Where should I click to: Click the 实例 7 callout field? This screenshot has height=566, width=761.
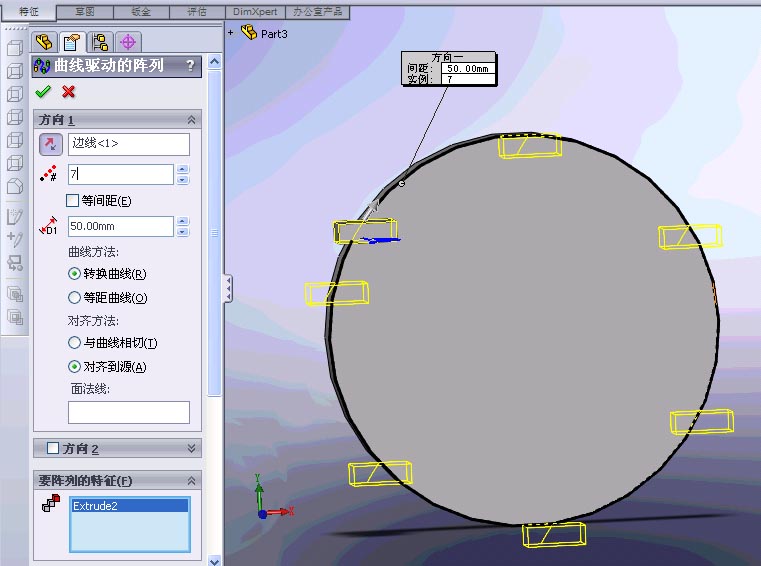click(468, 79)
